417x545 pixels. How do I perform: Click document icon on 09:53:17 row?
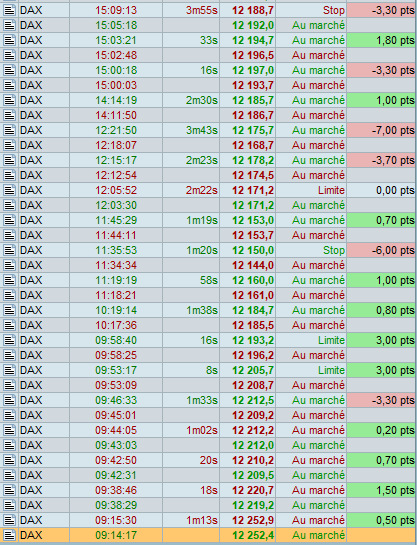click(9, 370)
